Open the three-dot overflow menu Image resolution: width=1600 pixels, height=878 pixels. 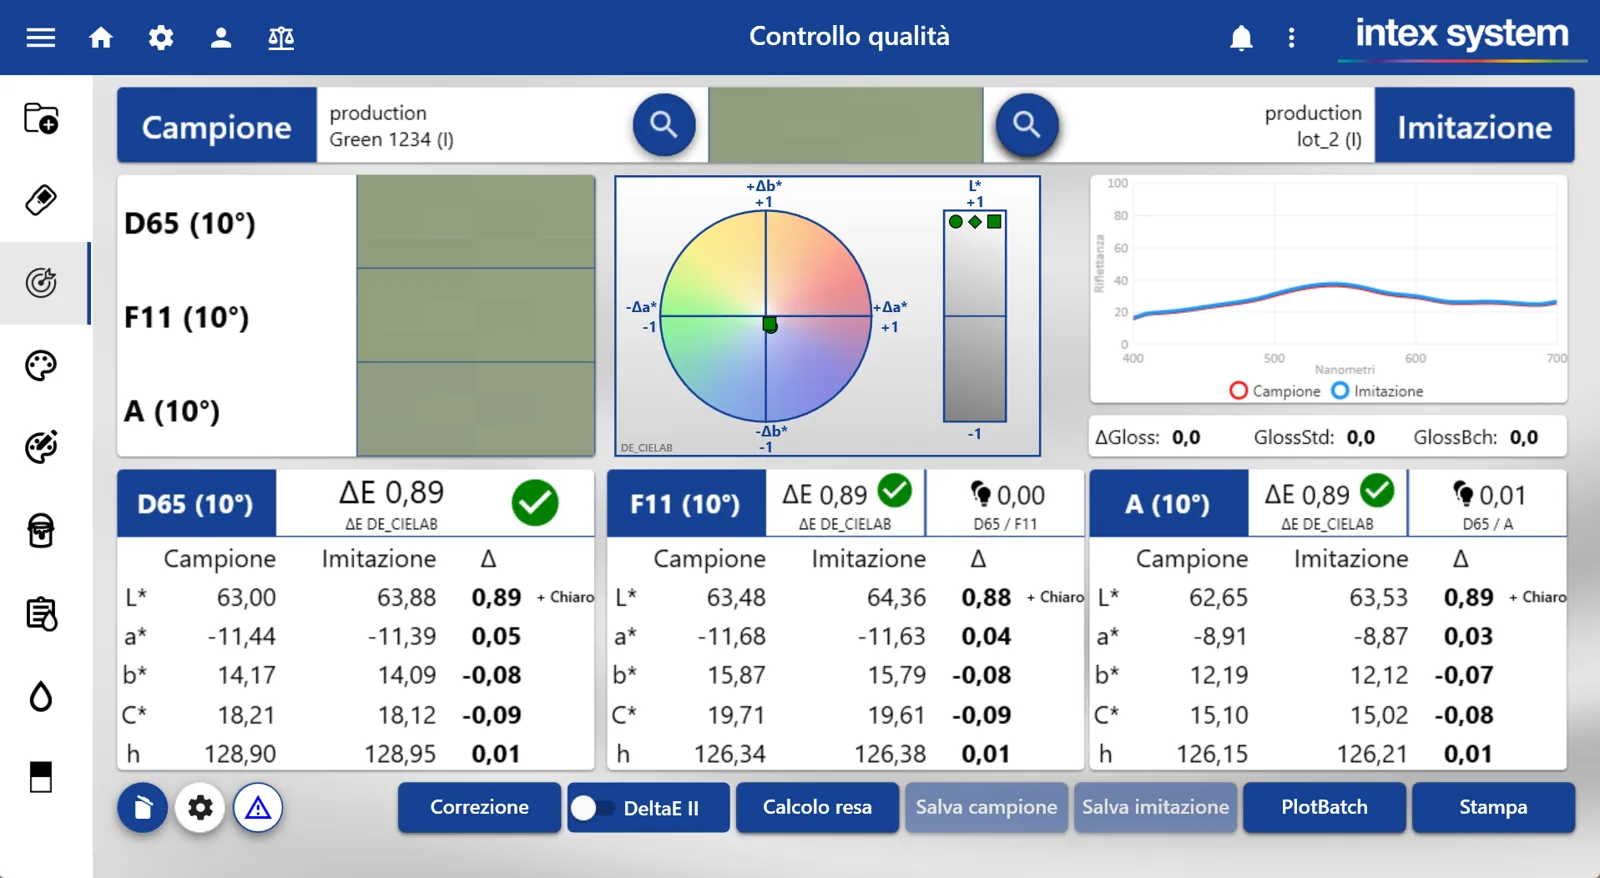click(x=1292, y=38)
